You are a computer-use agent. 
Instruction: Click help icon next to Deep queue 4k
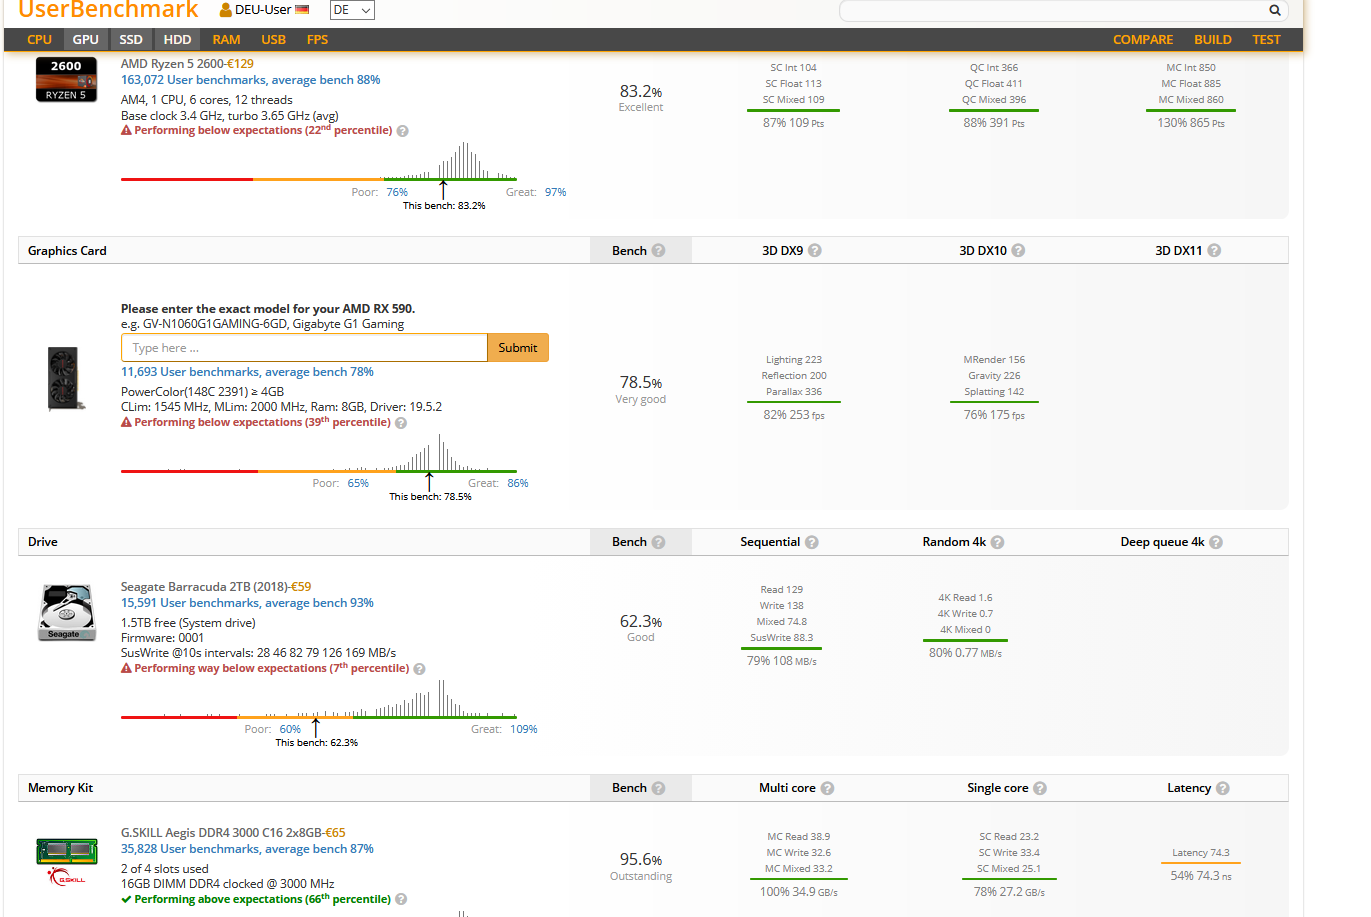1216,542
